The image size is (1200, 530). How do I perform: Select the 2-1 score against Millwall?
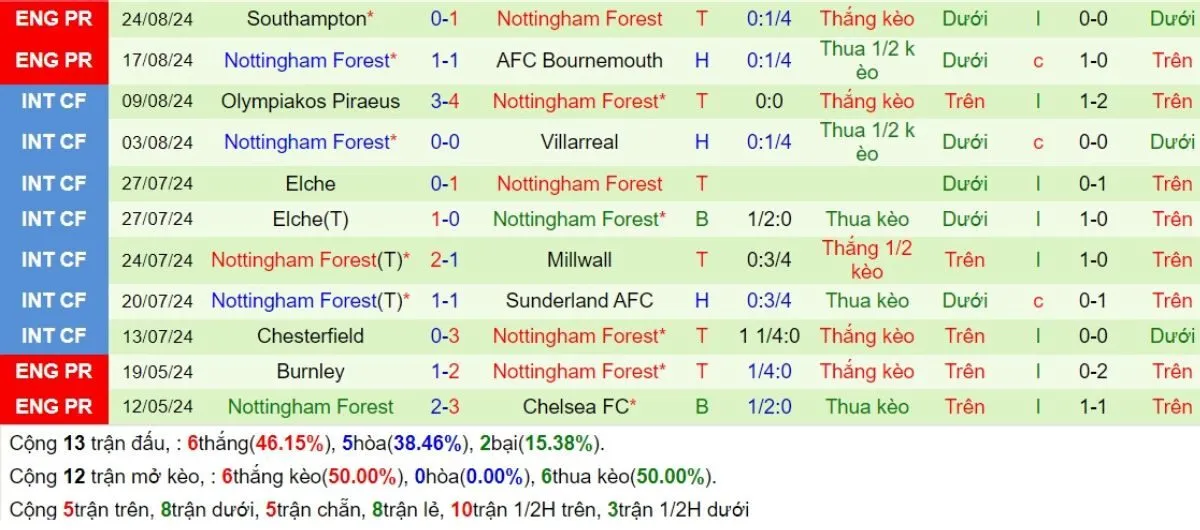tap(445, 260)
